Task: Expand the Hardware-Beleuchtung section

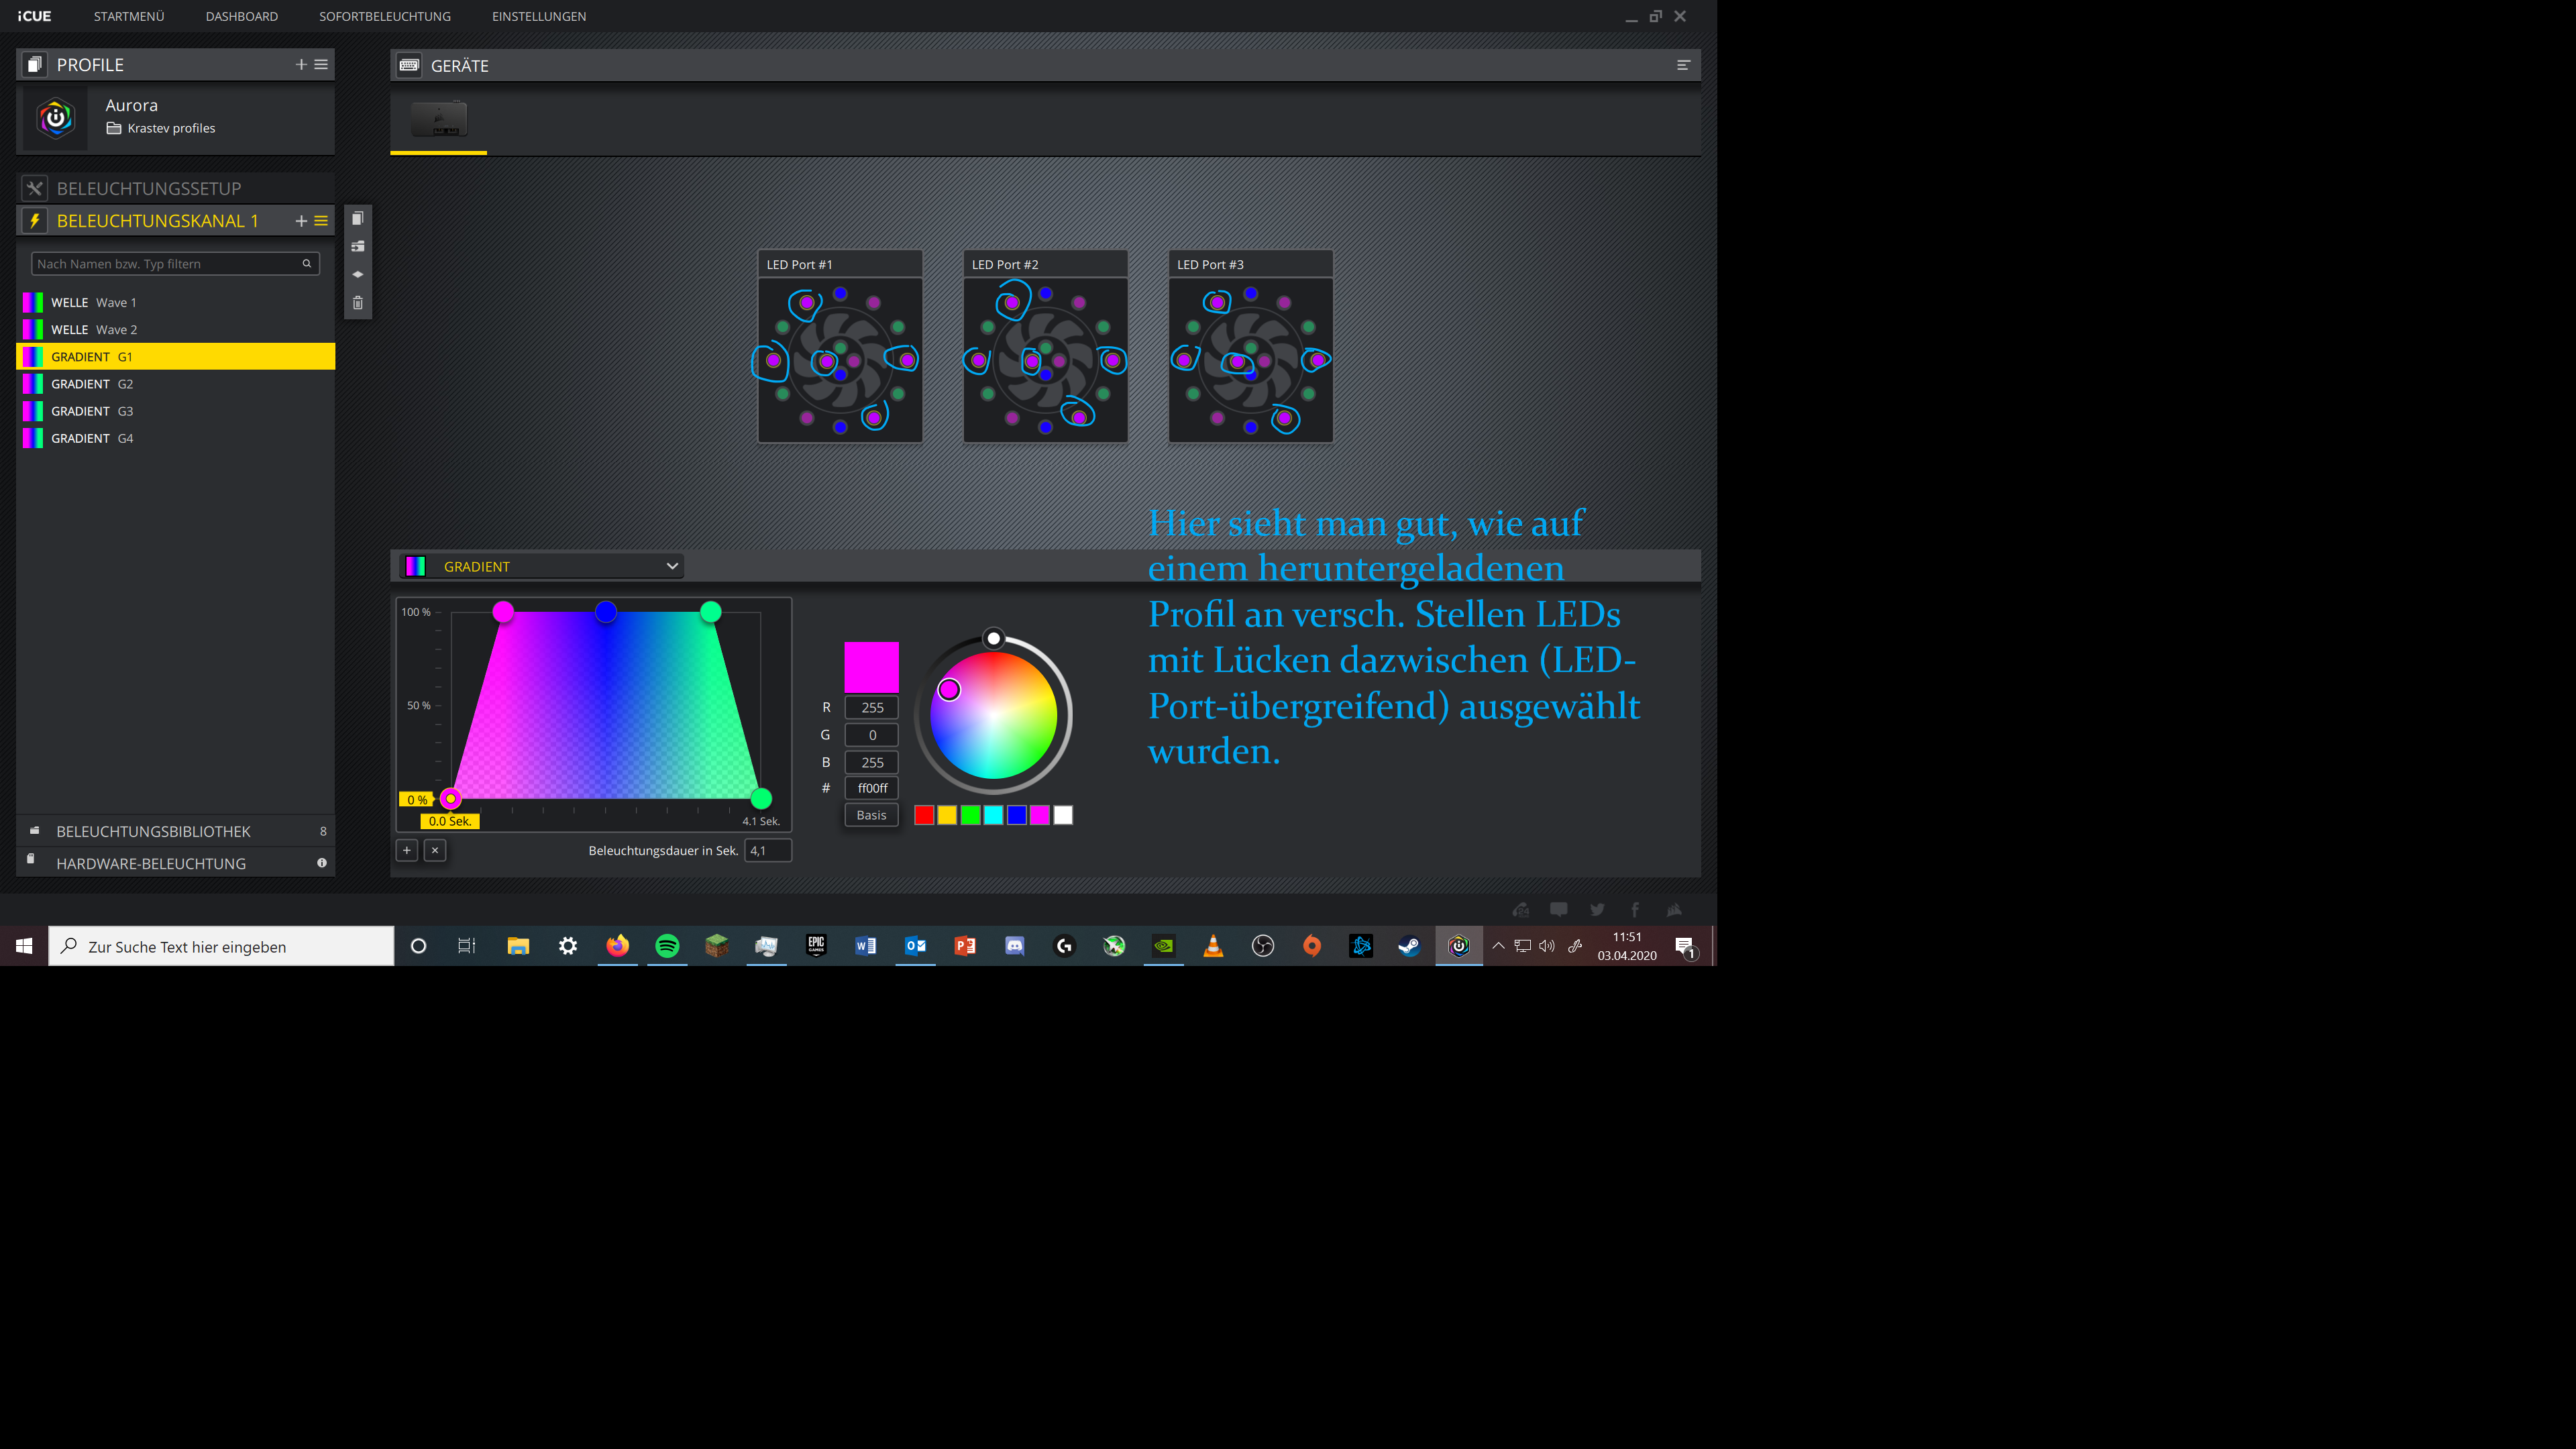Action: pos(151,863)
